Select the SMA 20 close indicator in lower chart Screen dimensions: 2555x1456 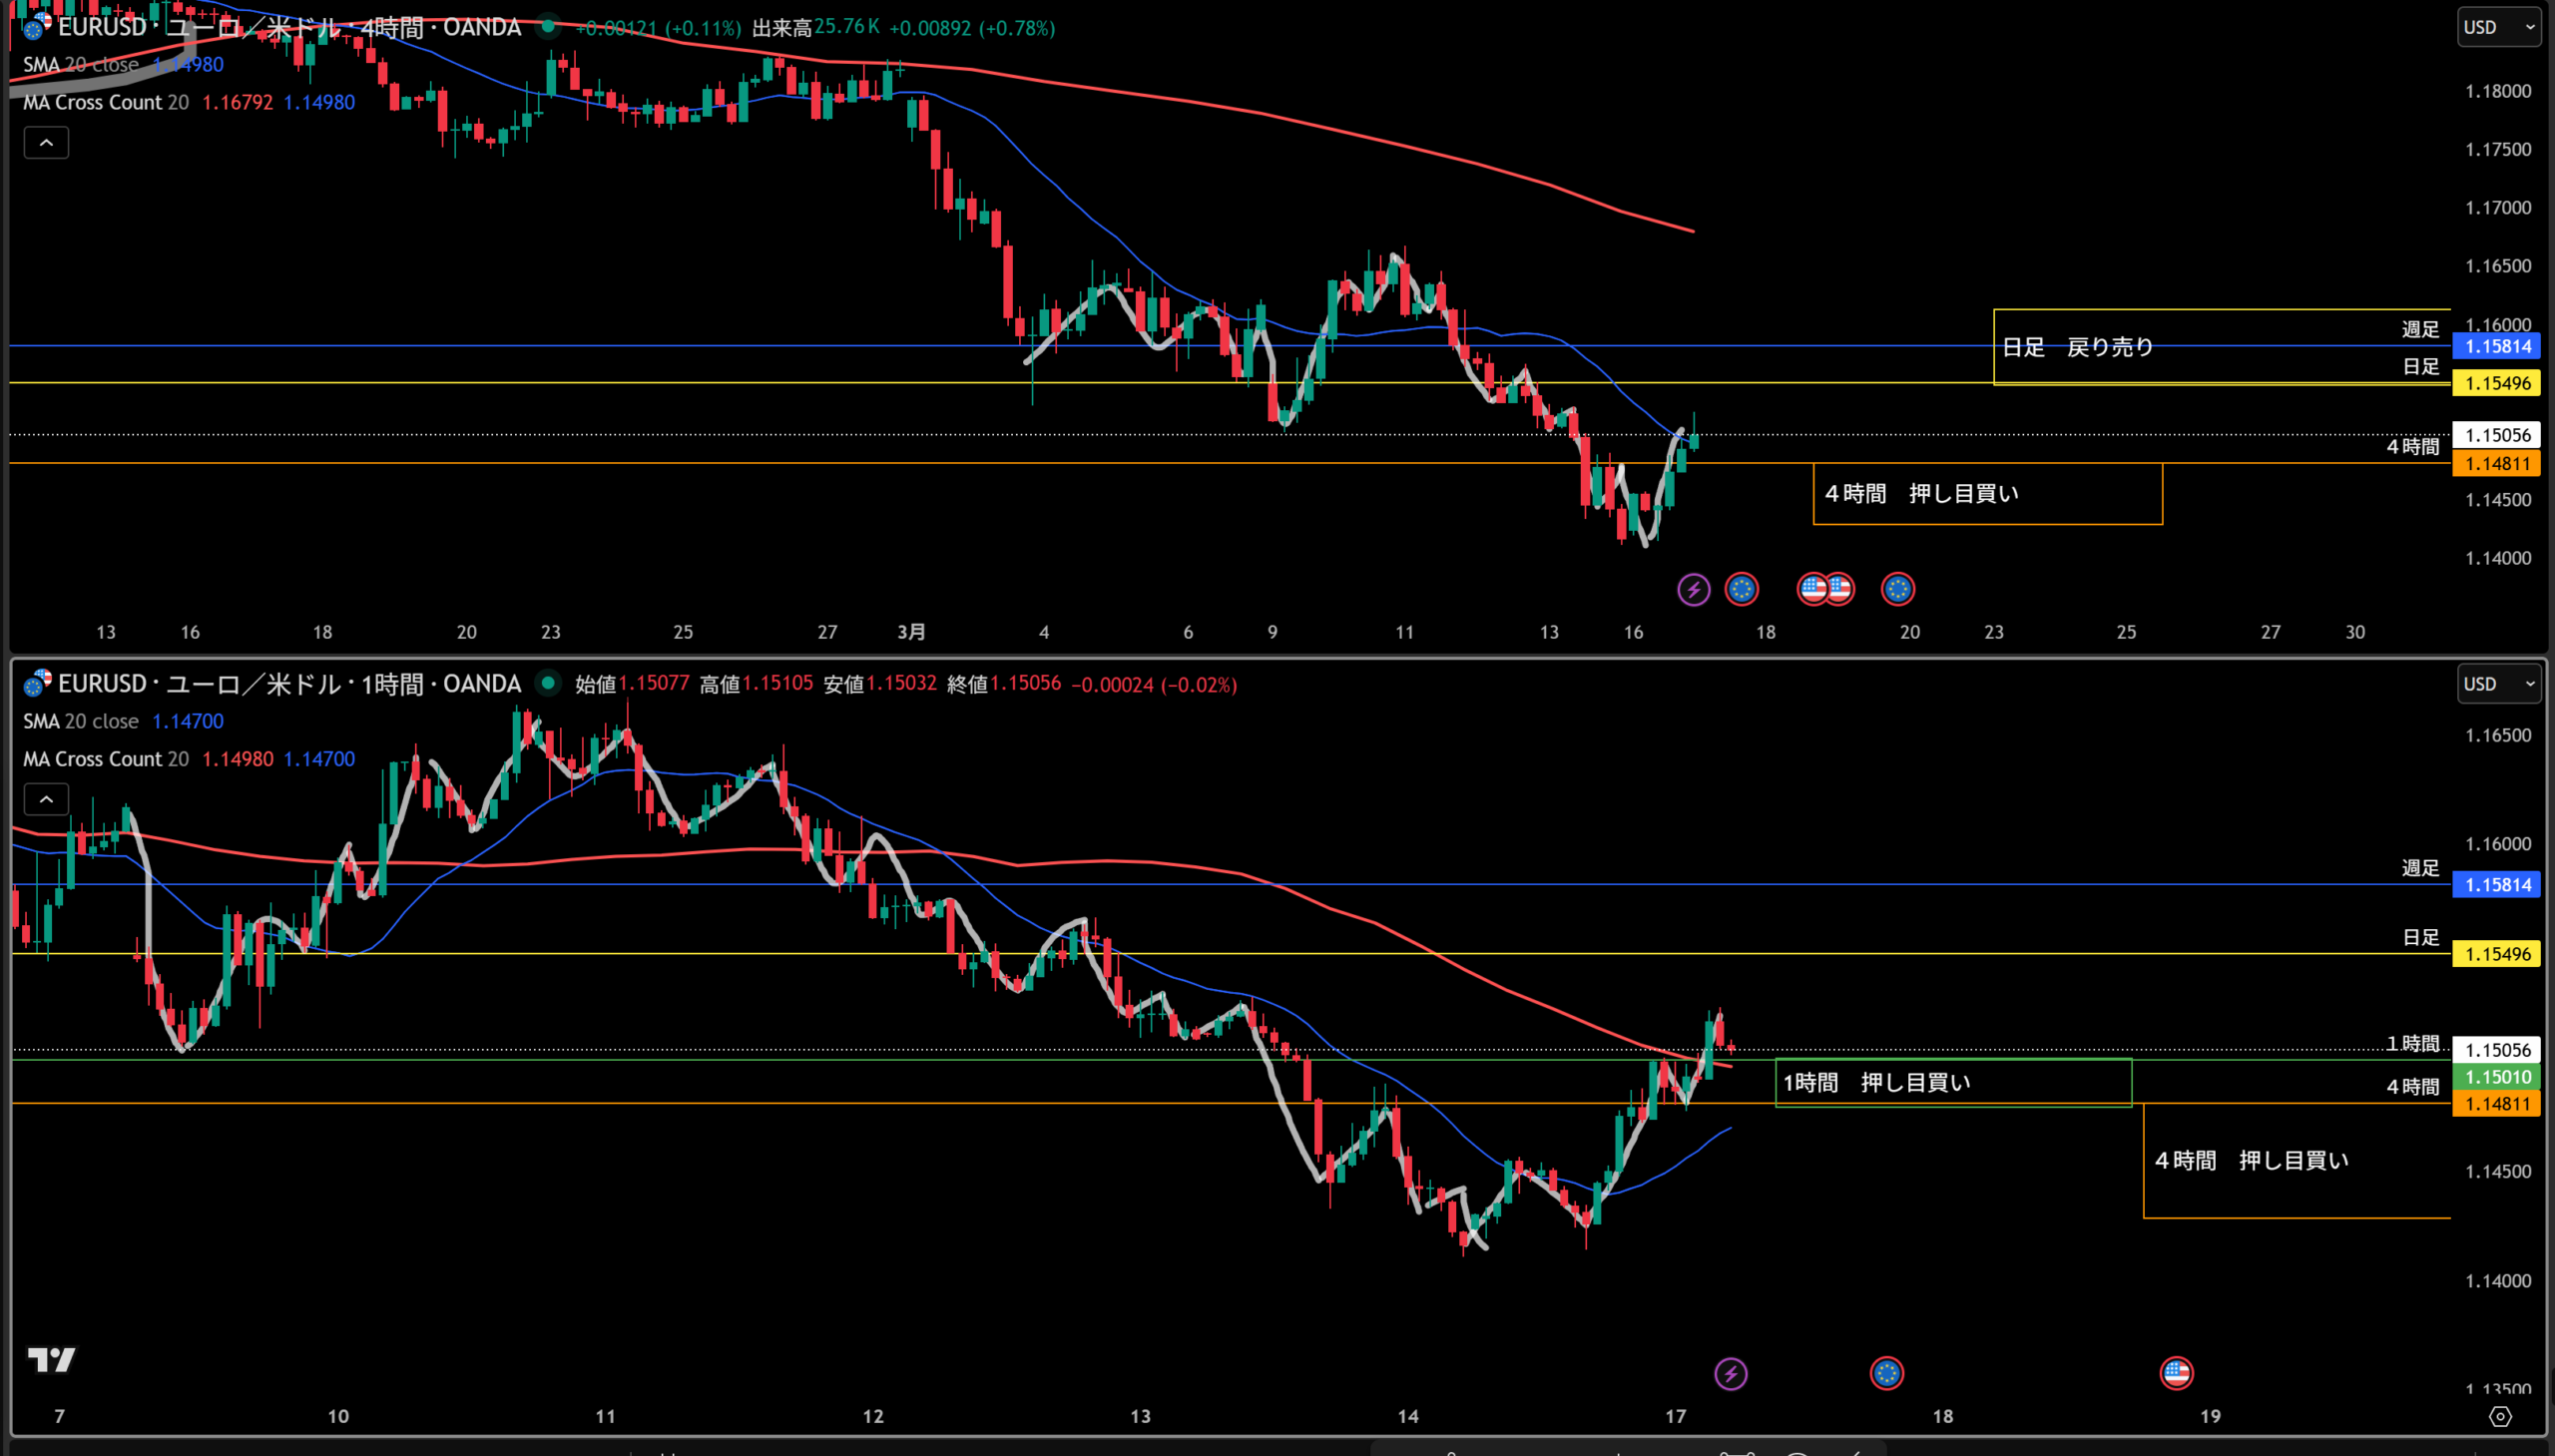click(81, 721)
